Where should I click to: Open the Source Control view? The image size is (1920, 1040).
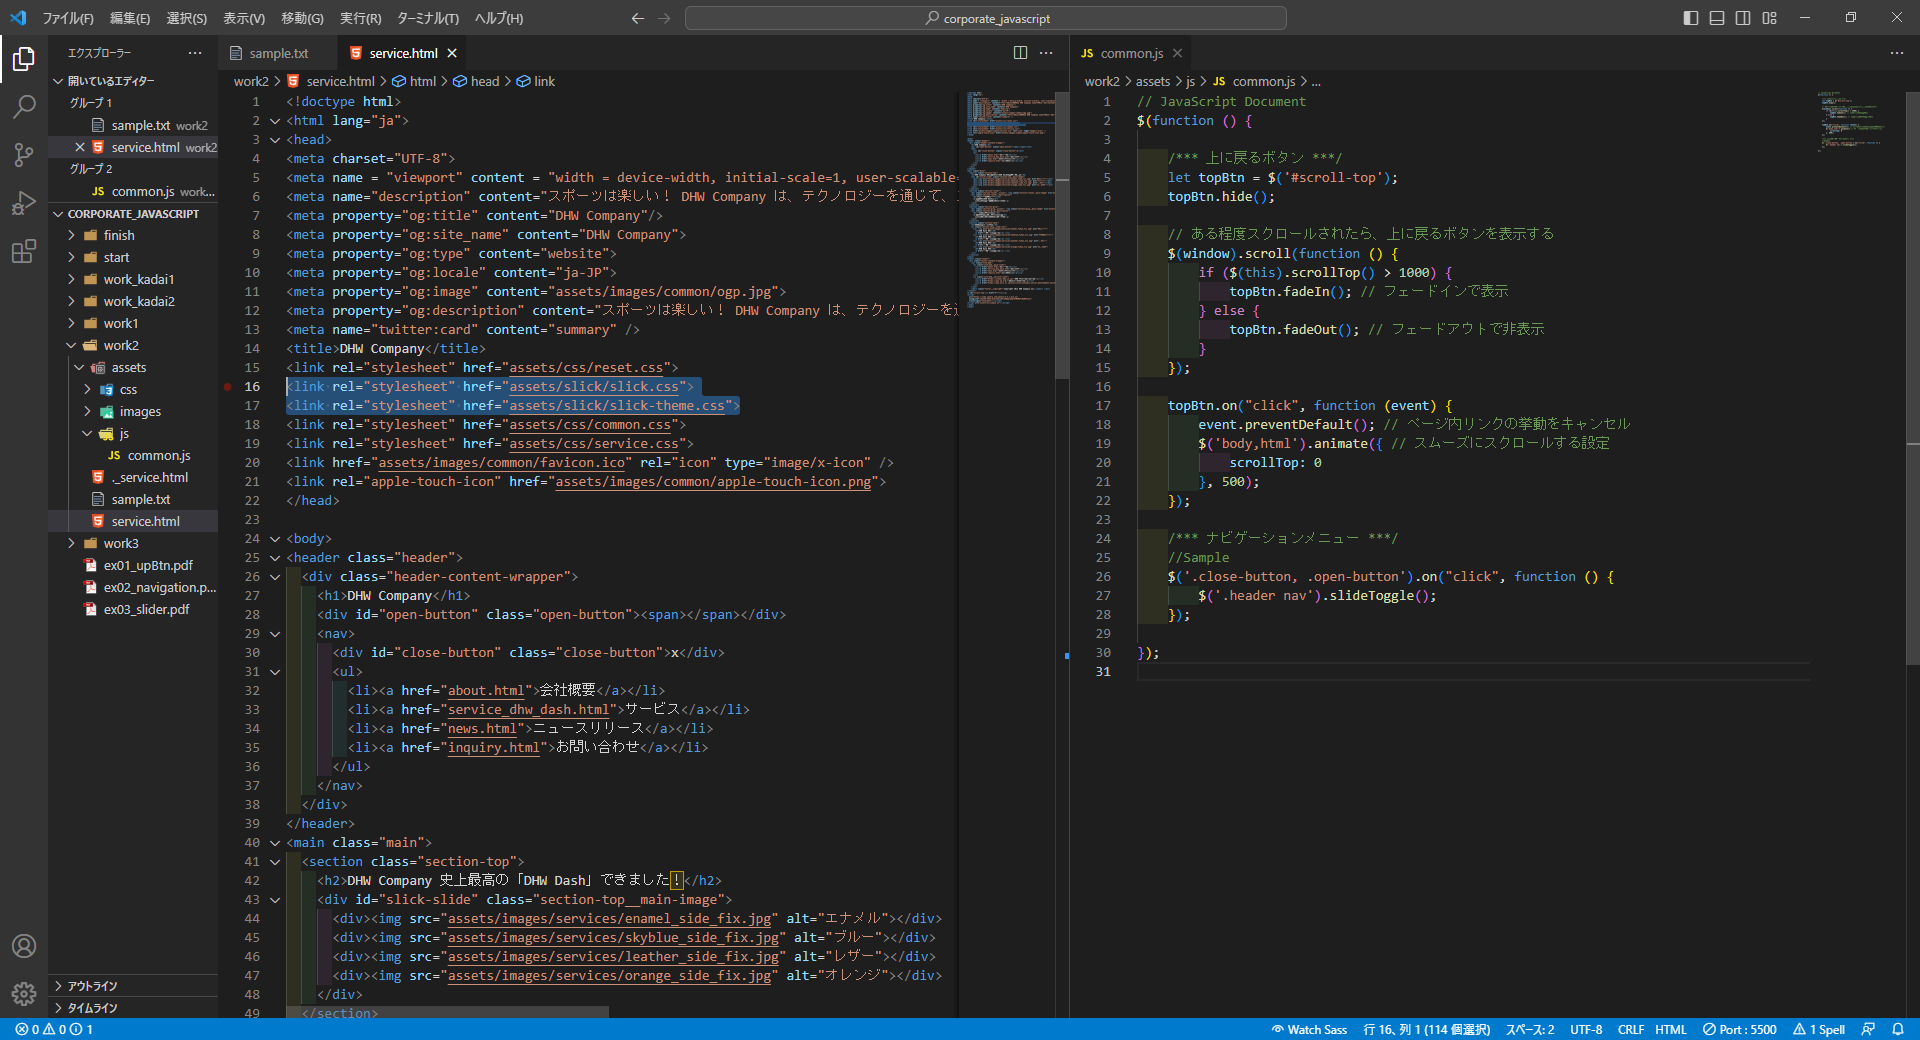[x=23, y=155]
